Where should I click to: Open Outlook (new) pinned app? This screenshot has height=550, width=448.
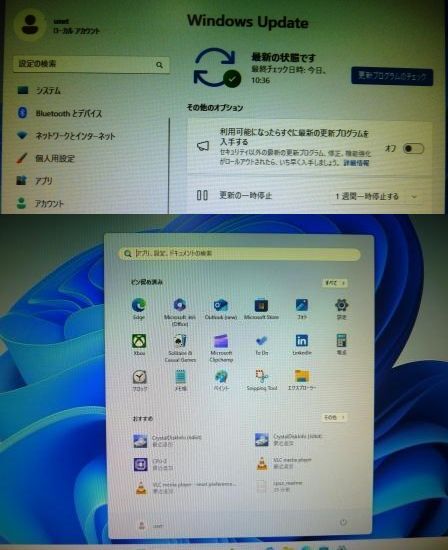point(221,308)
